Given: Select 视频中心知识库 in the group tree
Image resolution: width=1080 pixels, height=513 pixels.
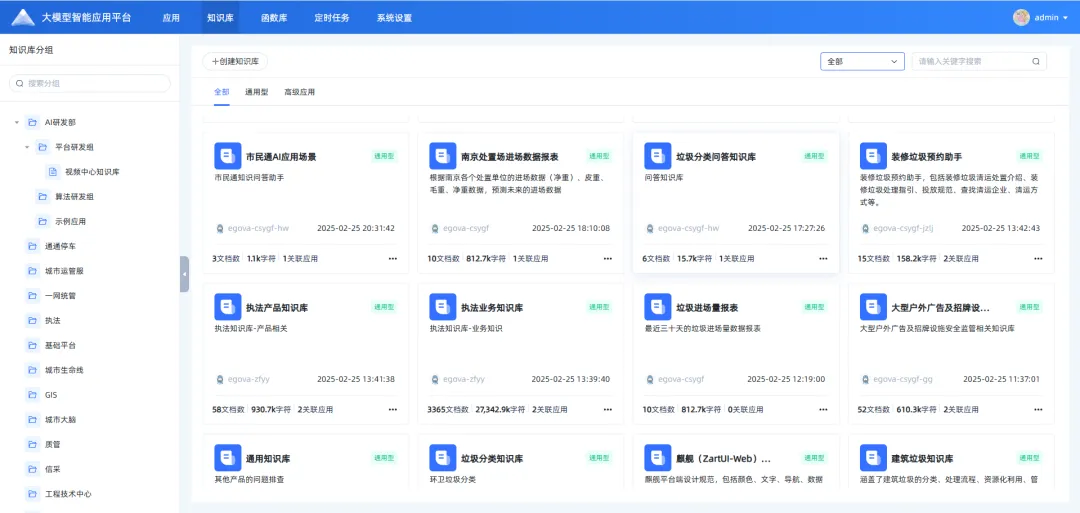Looking at the screenshot, I should point(92,172).
